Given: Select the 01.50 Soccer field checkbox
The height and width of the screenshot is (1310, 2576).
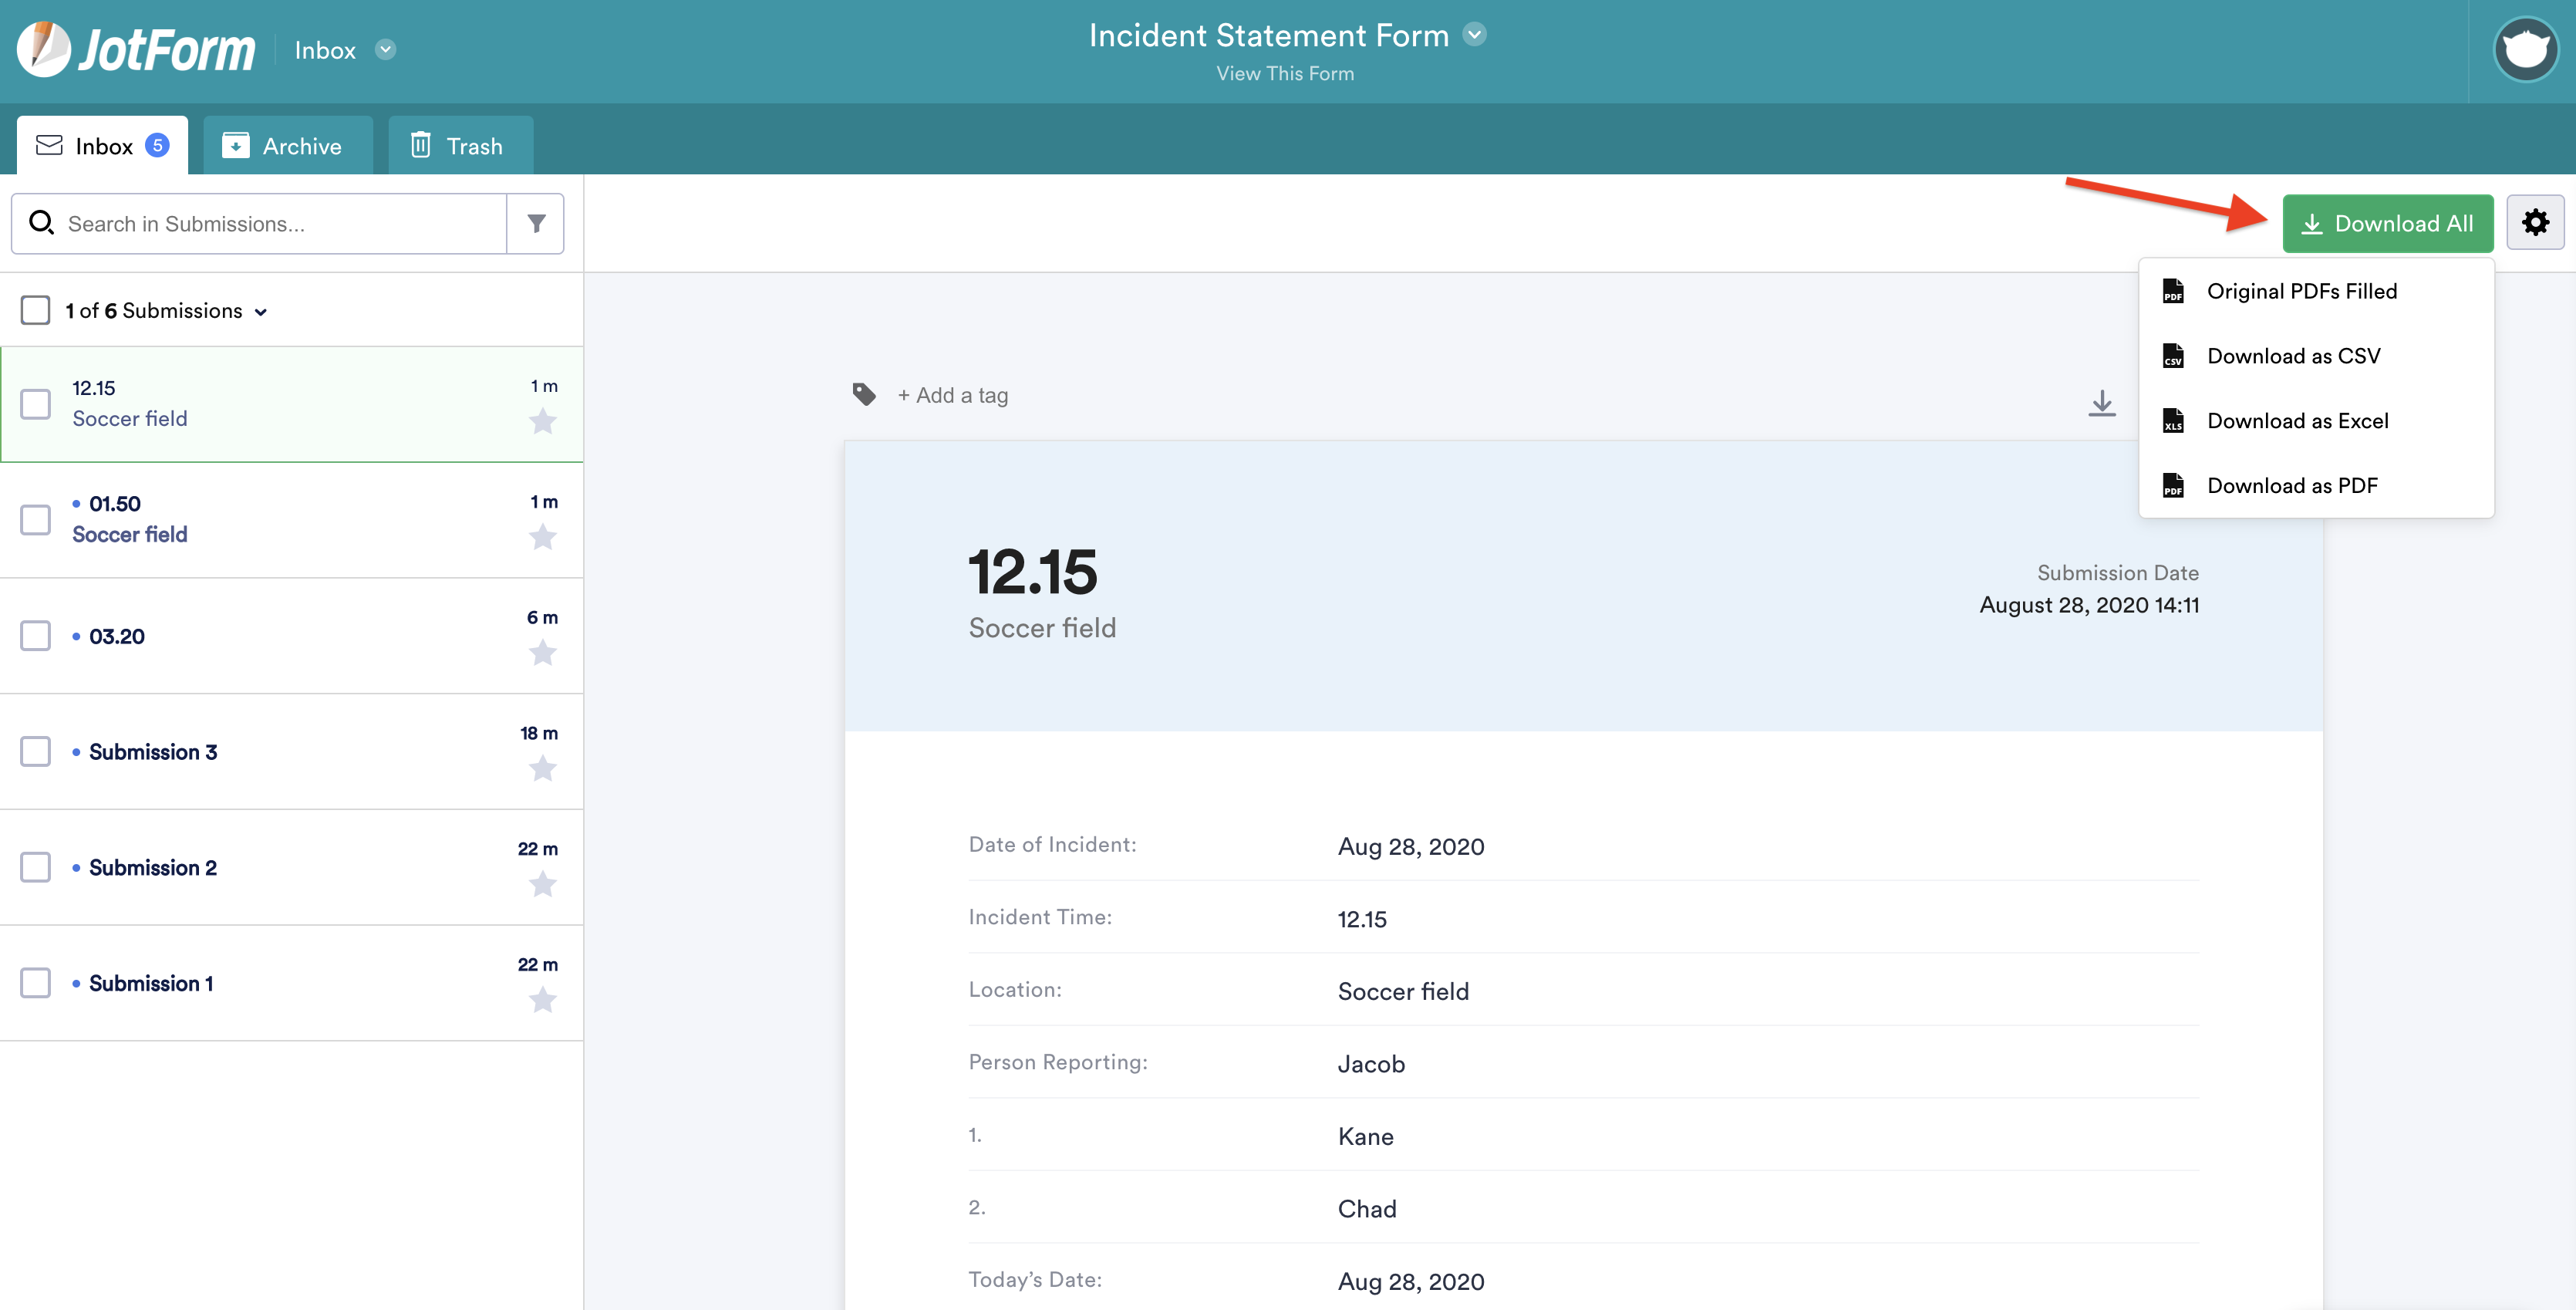Looking at the screenshot, I should [x=36, y=519].
